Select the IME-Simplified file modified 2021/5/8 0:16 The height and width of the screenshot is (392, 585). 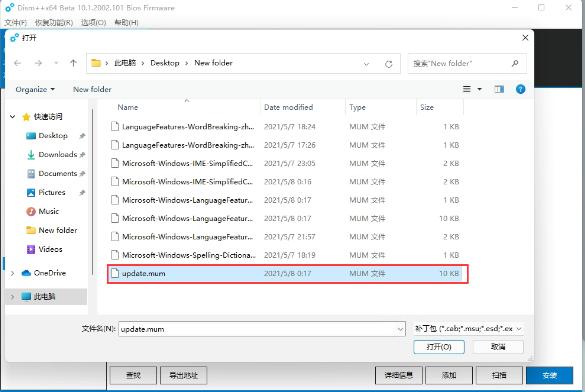click(x=287, y=182)
